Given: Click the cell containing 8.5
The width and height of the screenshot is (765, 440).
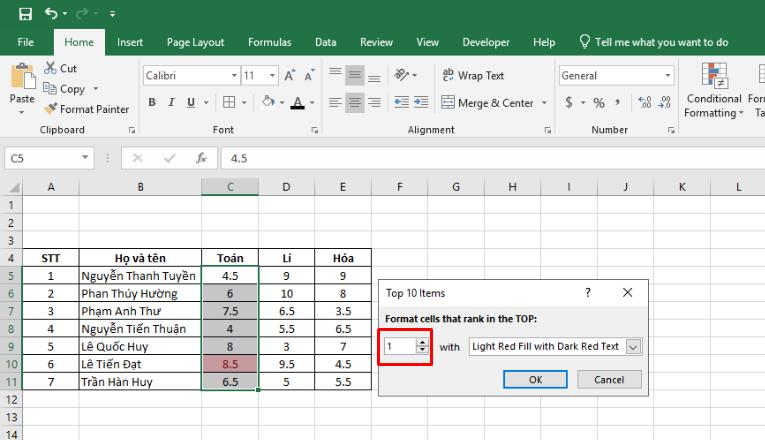Looking at the screenshot, I should pyautogui.click(x=230, y=364).
